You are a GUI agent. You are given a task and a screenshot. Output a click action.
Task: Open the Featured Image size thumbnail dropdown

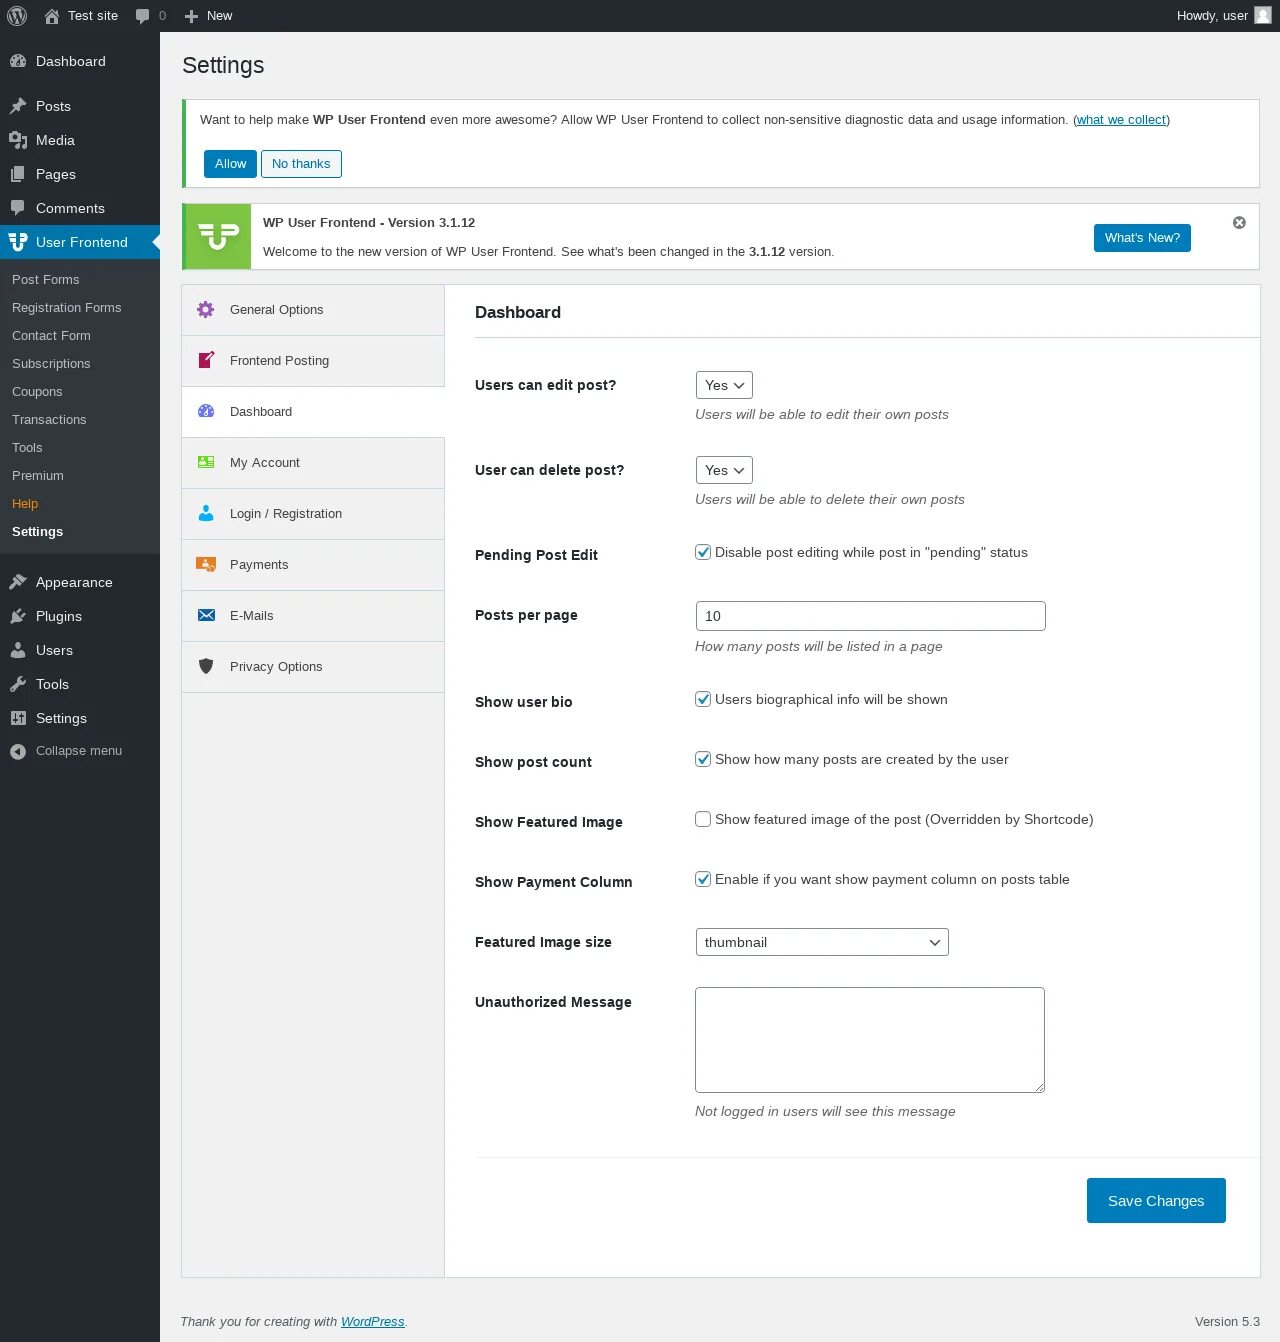point(822,942)
